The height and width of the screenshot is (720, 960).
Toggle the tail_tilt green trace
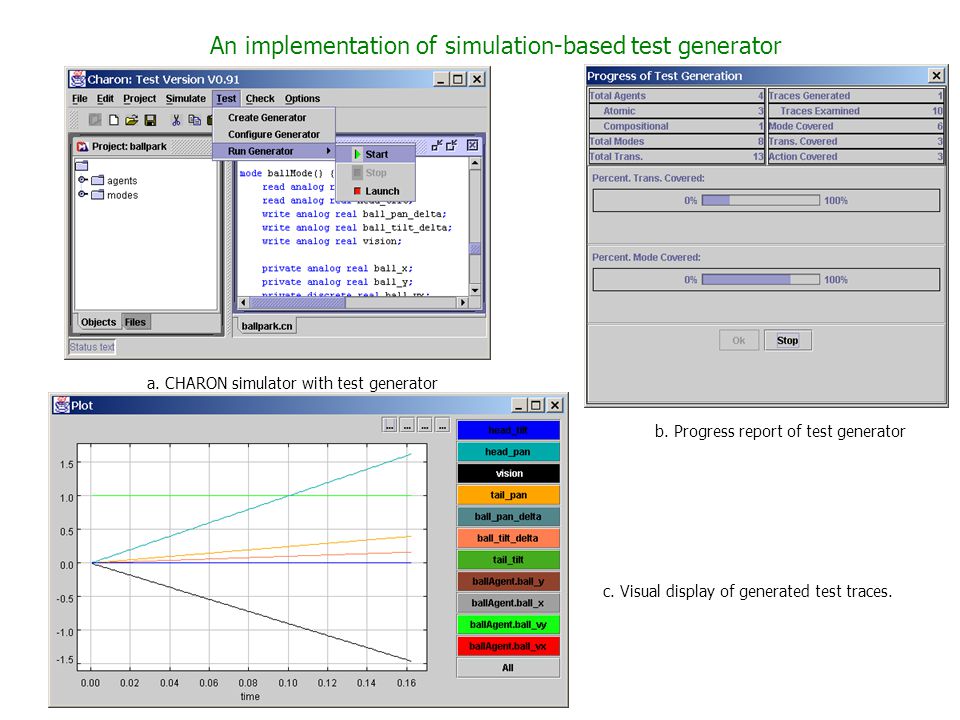tap(508, 560)
